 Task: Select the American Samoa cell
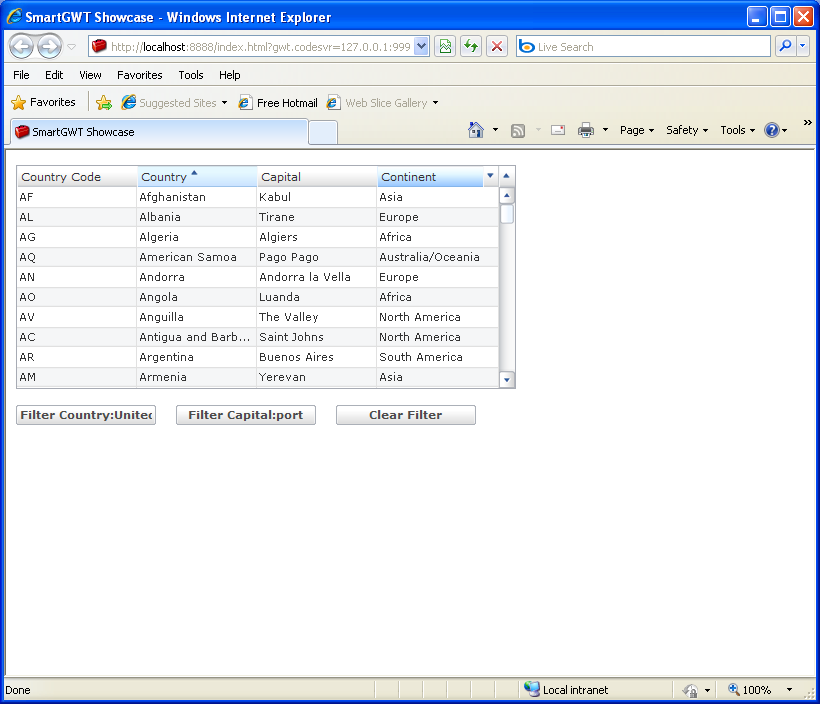pos(197,257)
